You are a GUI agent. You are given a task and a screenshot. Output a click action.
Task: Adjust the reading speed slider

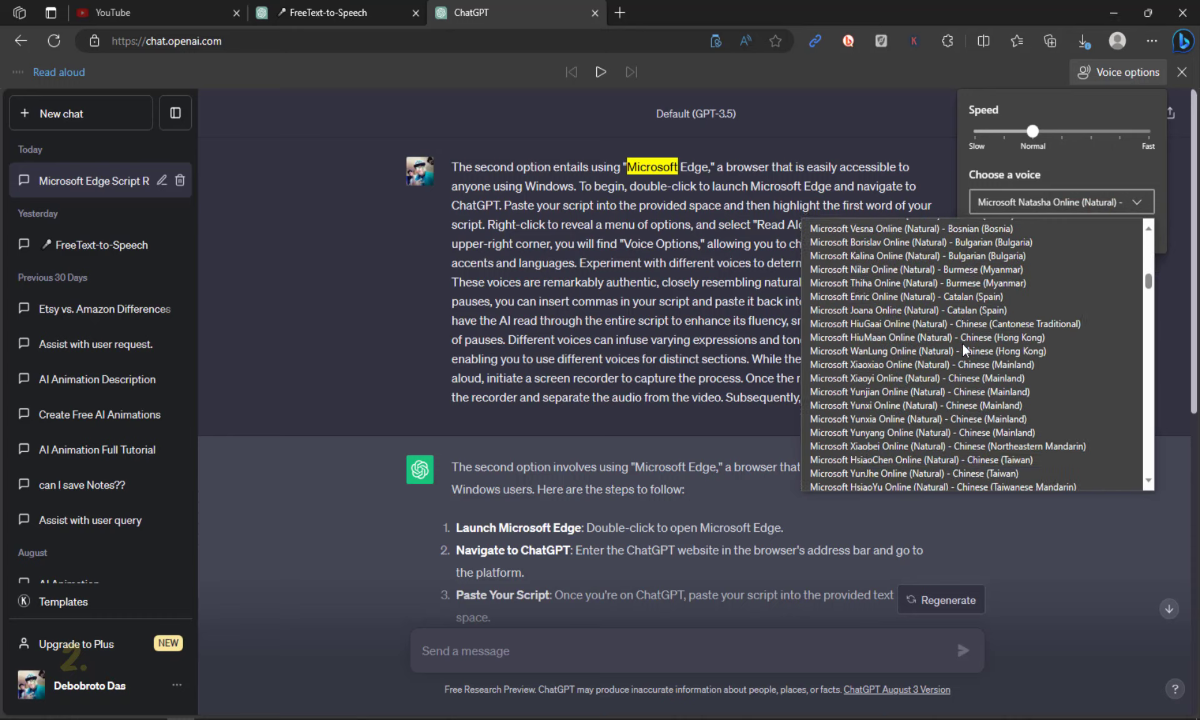coord(1032,131)
